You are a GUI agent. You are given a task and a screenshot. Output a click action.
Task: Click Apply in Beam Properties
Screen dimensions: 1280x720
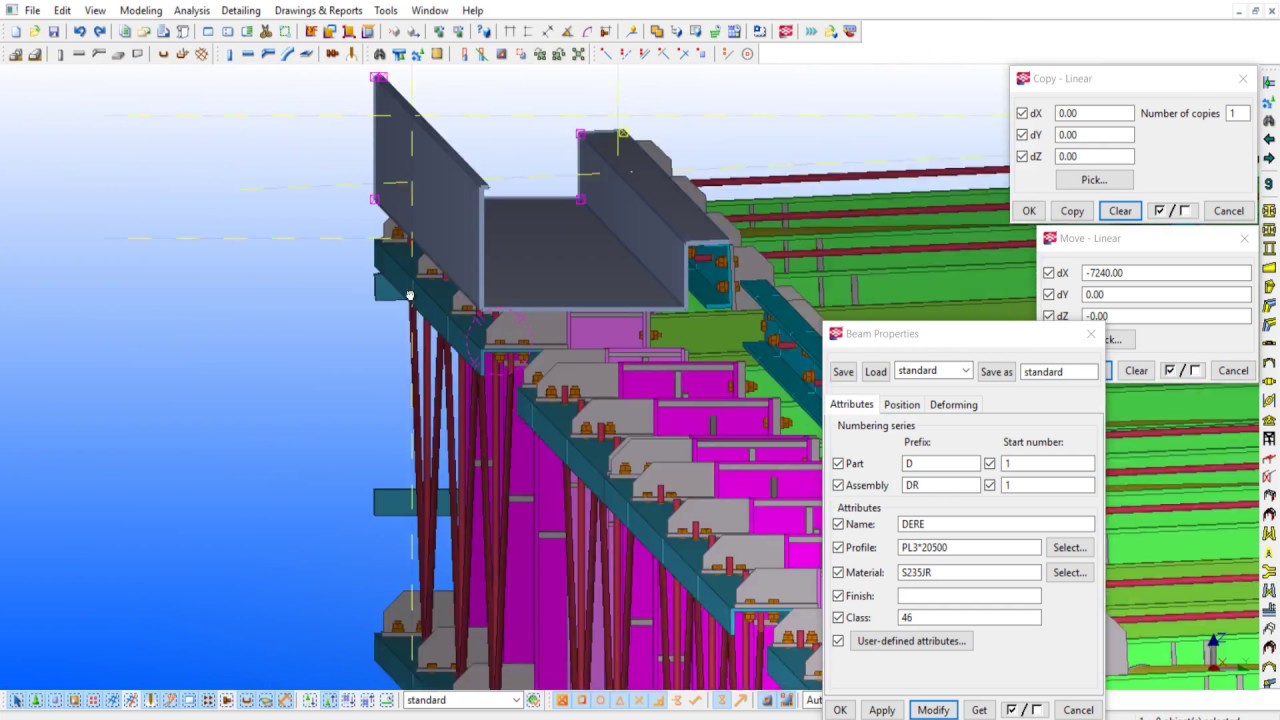(x=882, y=710)
